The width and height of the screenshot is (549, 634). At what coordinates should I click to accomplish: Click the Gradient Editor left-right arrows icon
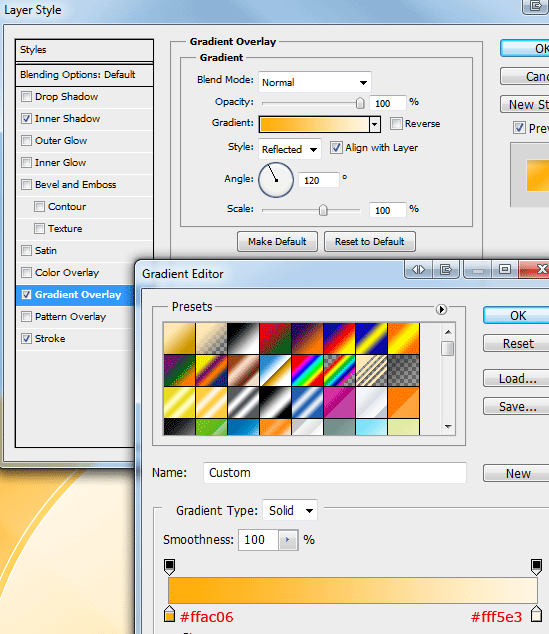pos(418,269)
